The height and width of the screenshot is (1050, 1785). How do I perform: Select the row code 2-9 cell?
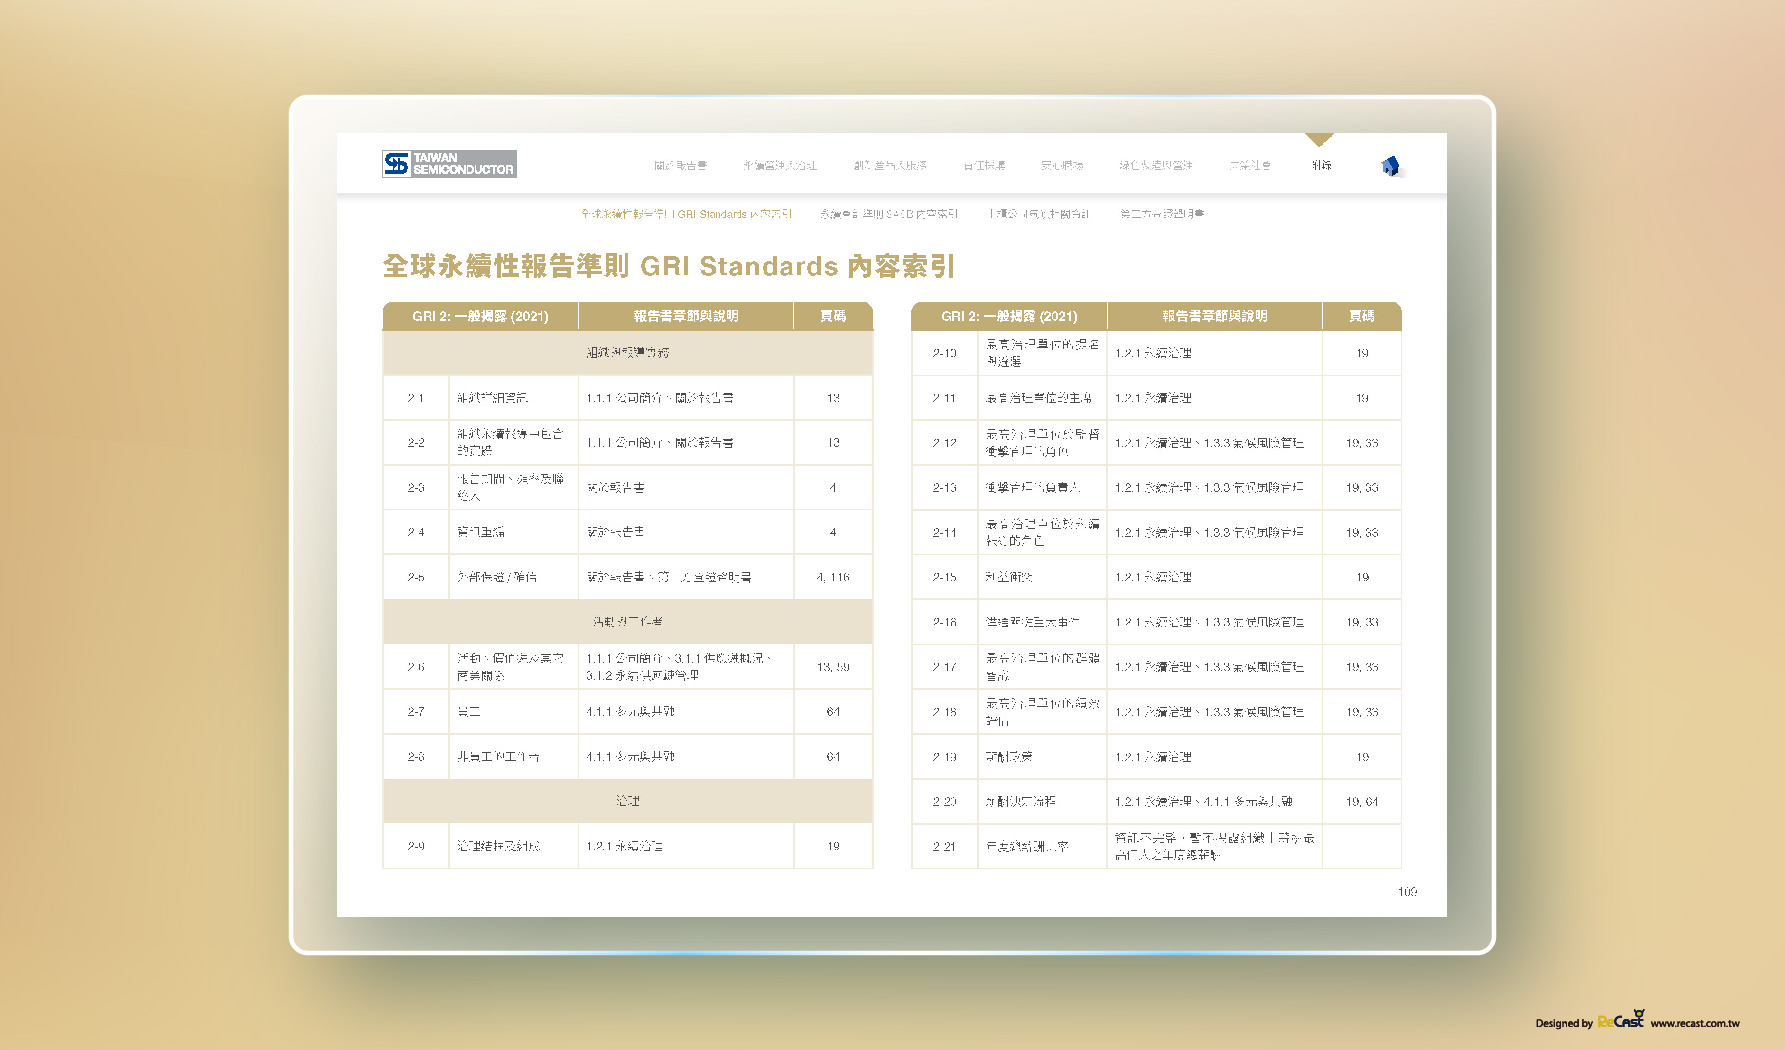point(416,846)
